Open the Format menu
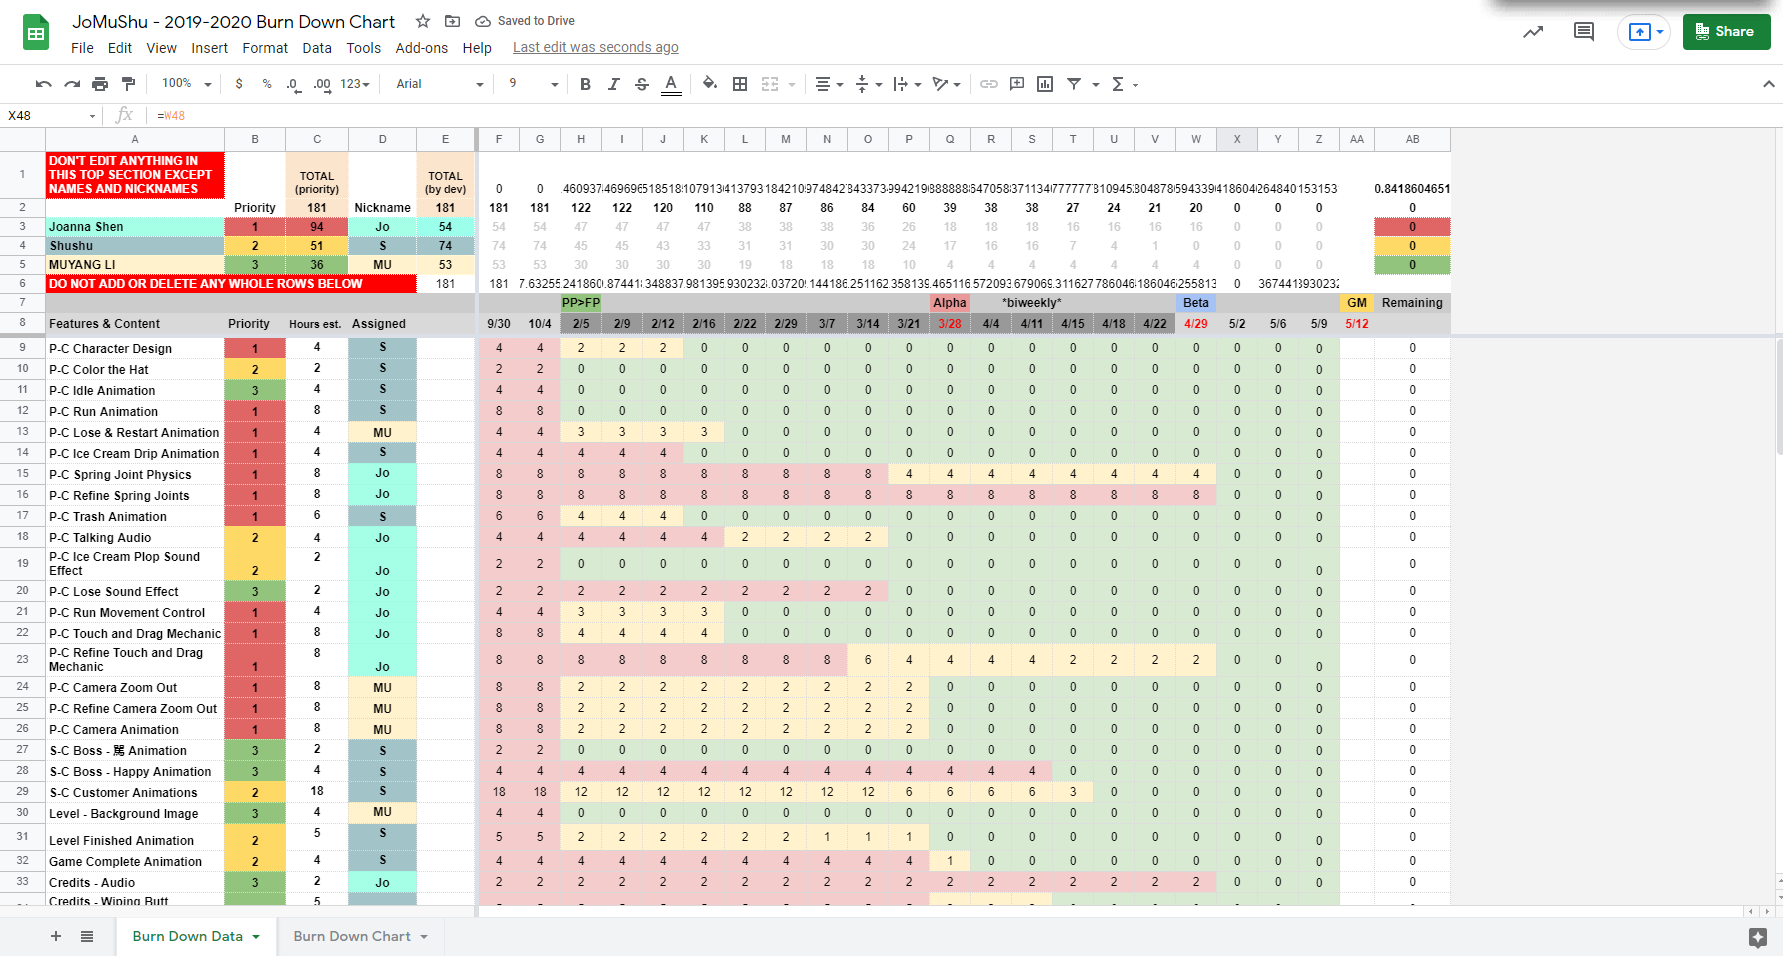Screen dimensions: 1783x956 (x=265, y=48)
